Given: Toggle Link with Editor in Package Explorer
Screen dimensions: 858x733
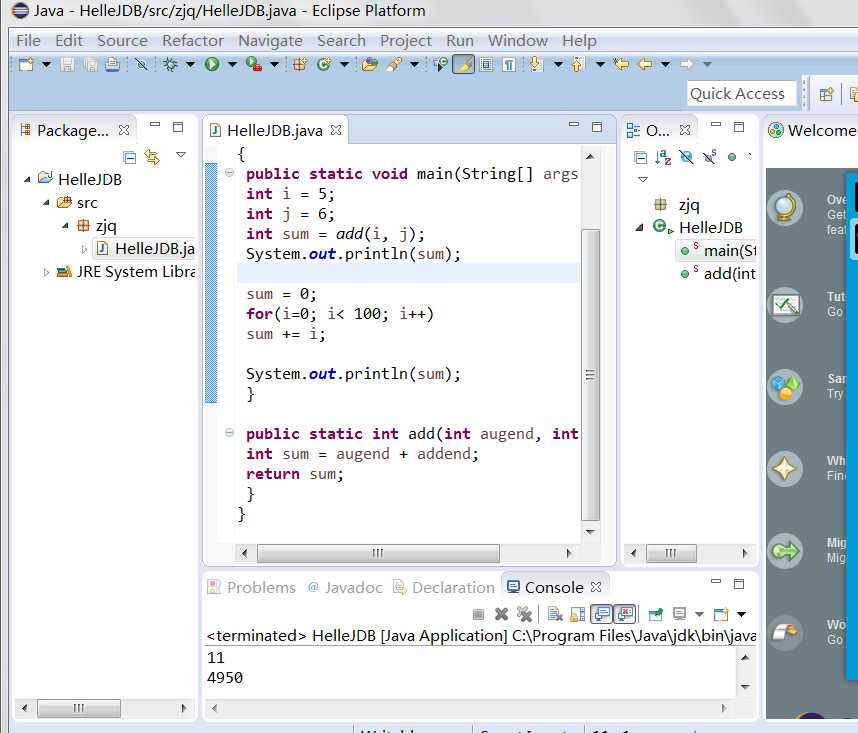Looking at the screenshot, I should 152,157.
